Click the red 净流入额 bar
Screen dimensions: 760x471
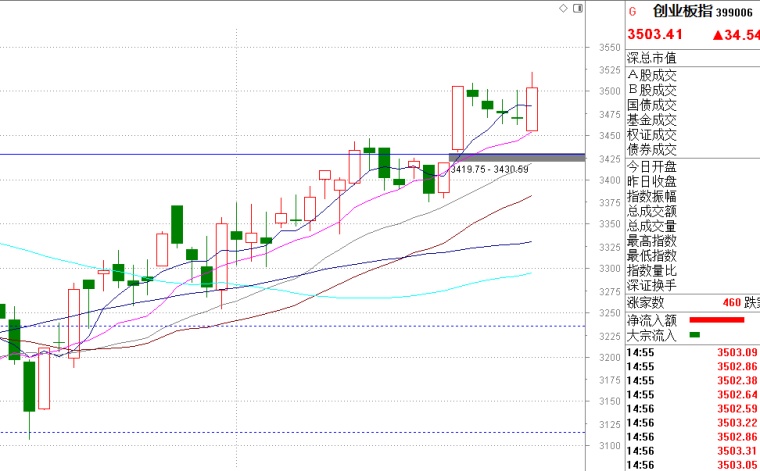(717, 320)
